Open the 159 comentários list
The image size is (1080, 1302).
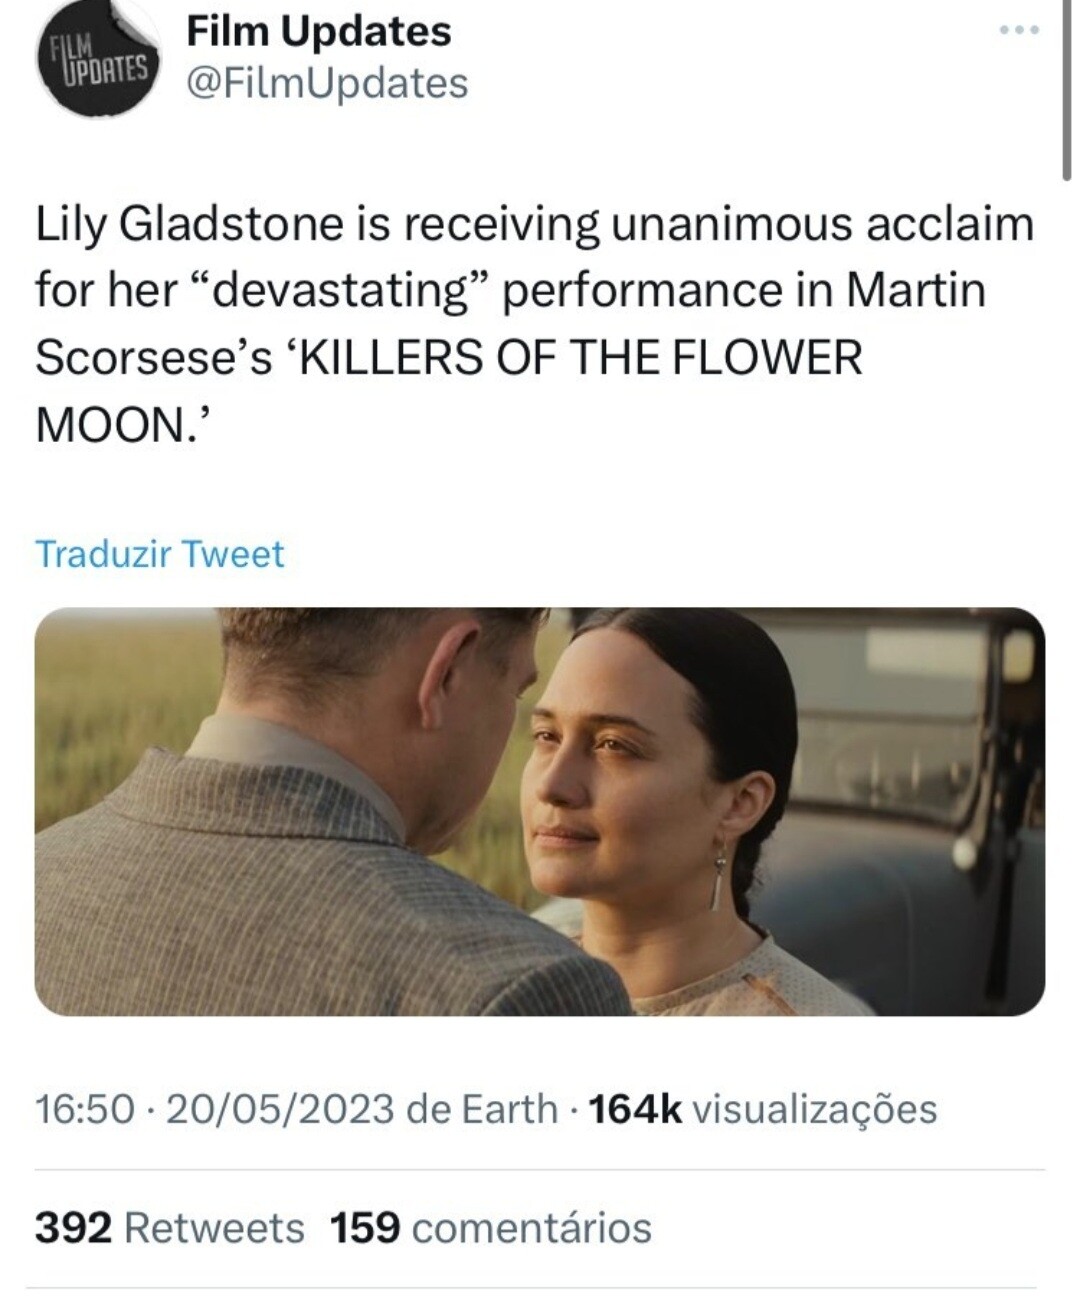pos(490,1227)
